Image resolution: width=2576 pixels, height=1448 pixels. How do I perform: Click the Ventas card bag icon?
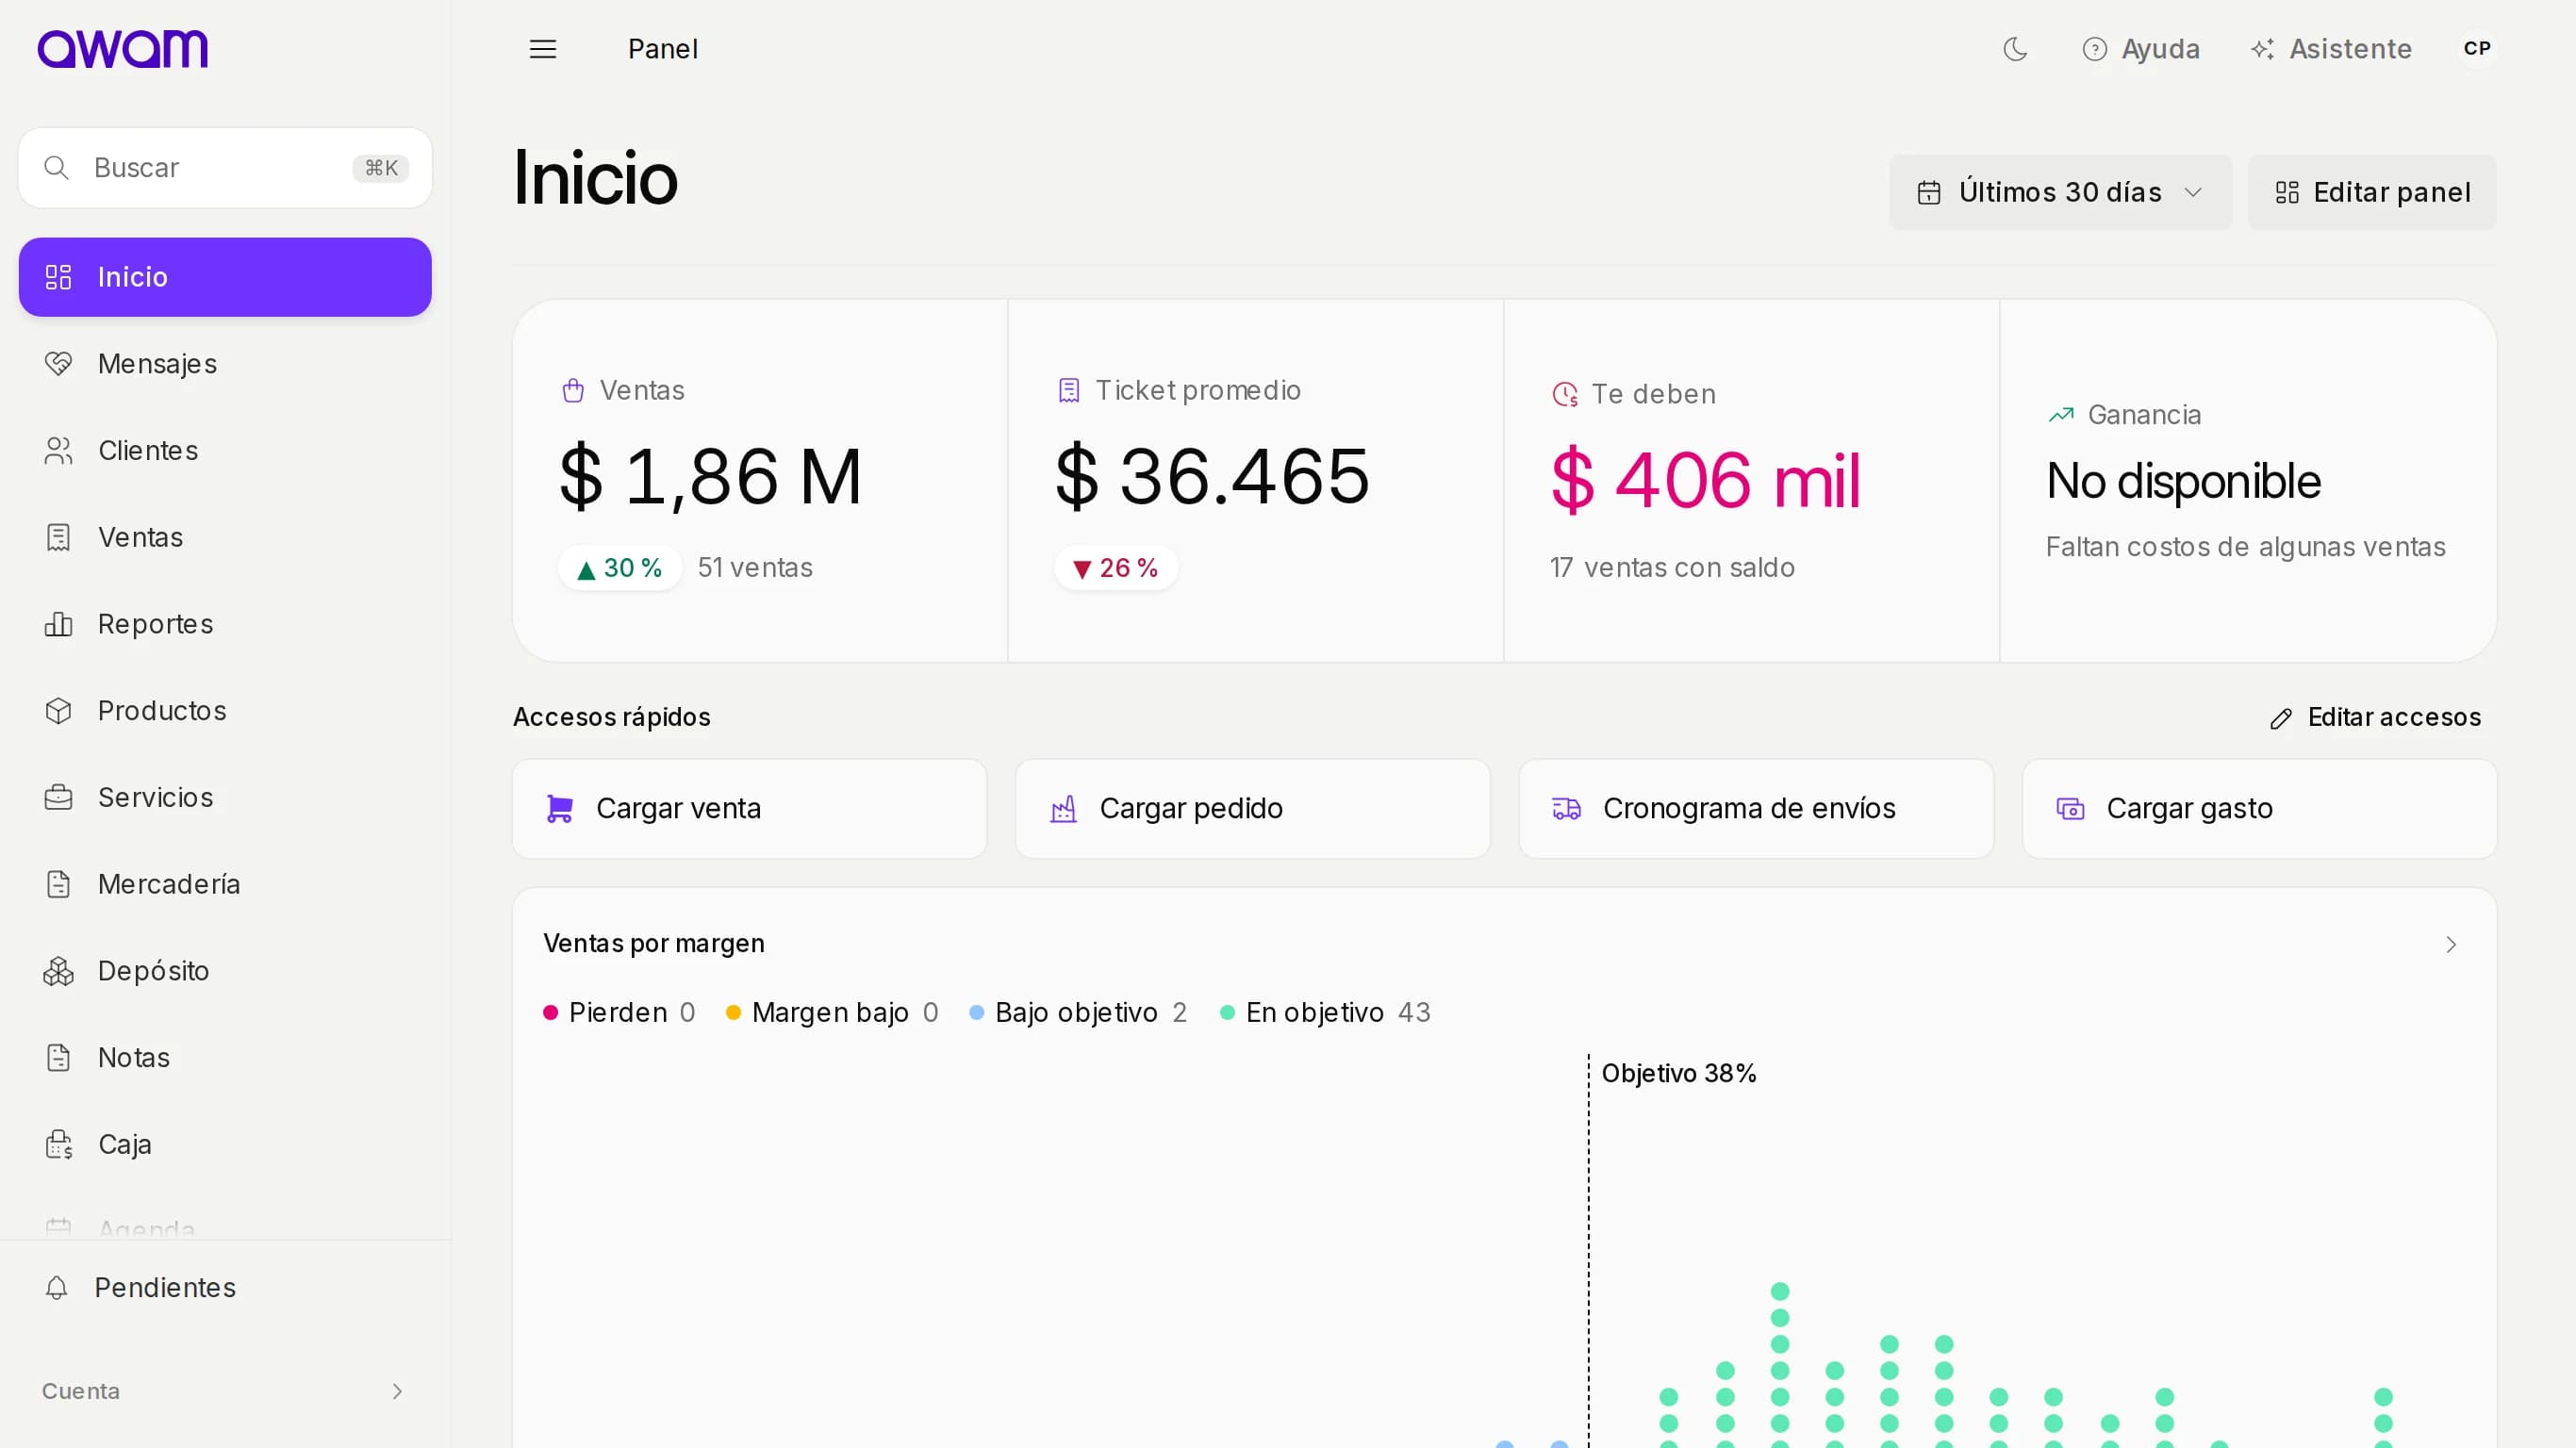(x=573, y=390)
